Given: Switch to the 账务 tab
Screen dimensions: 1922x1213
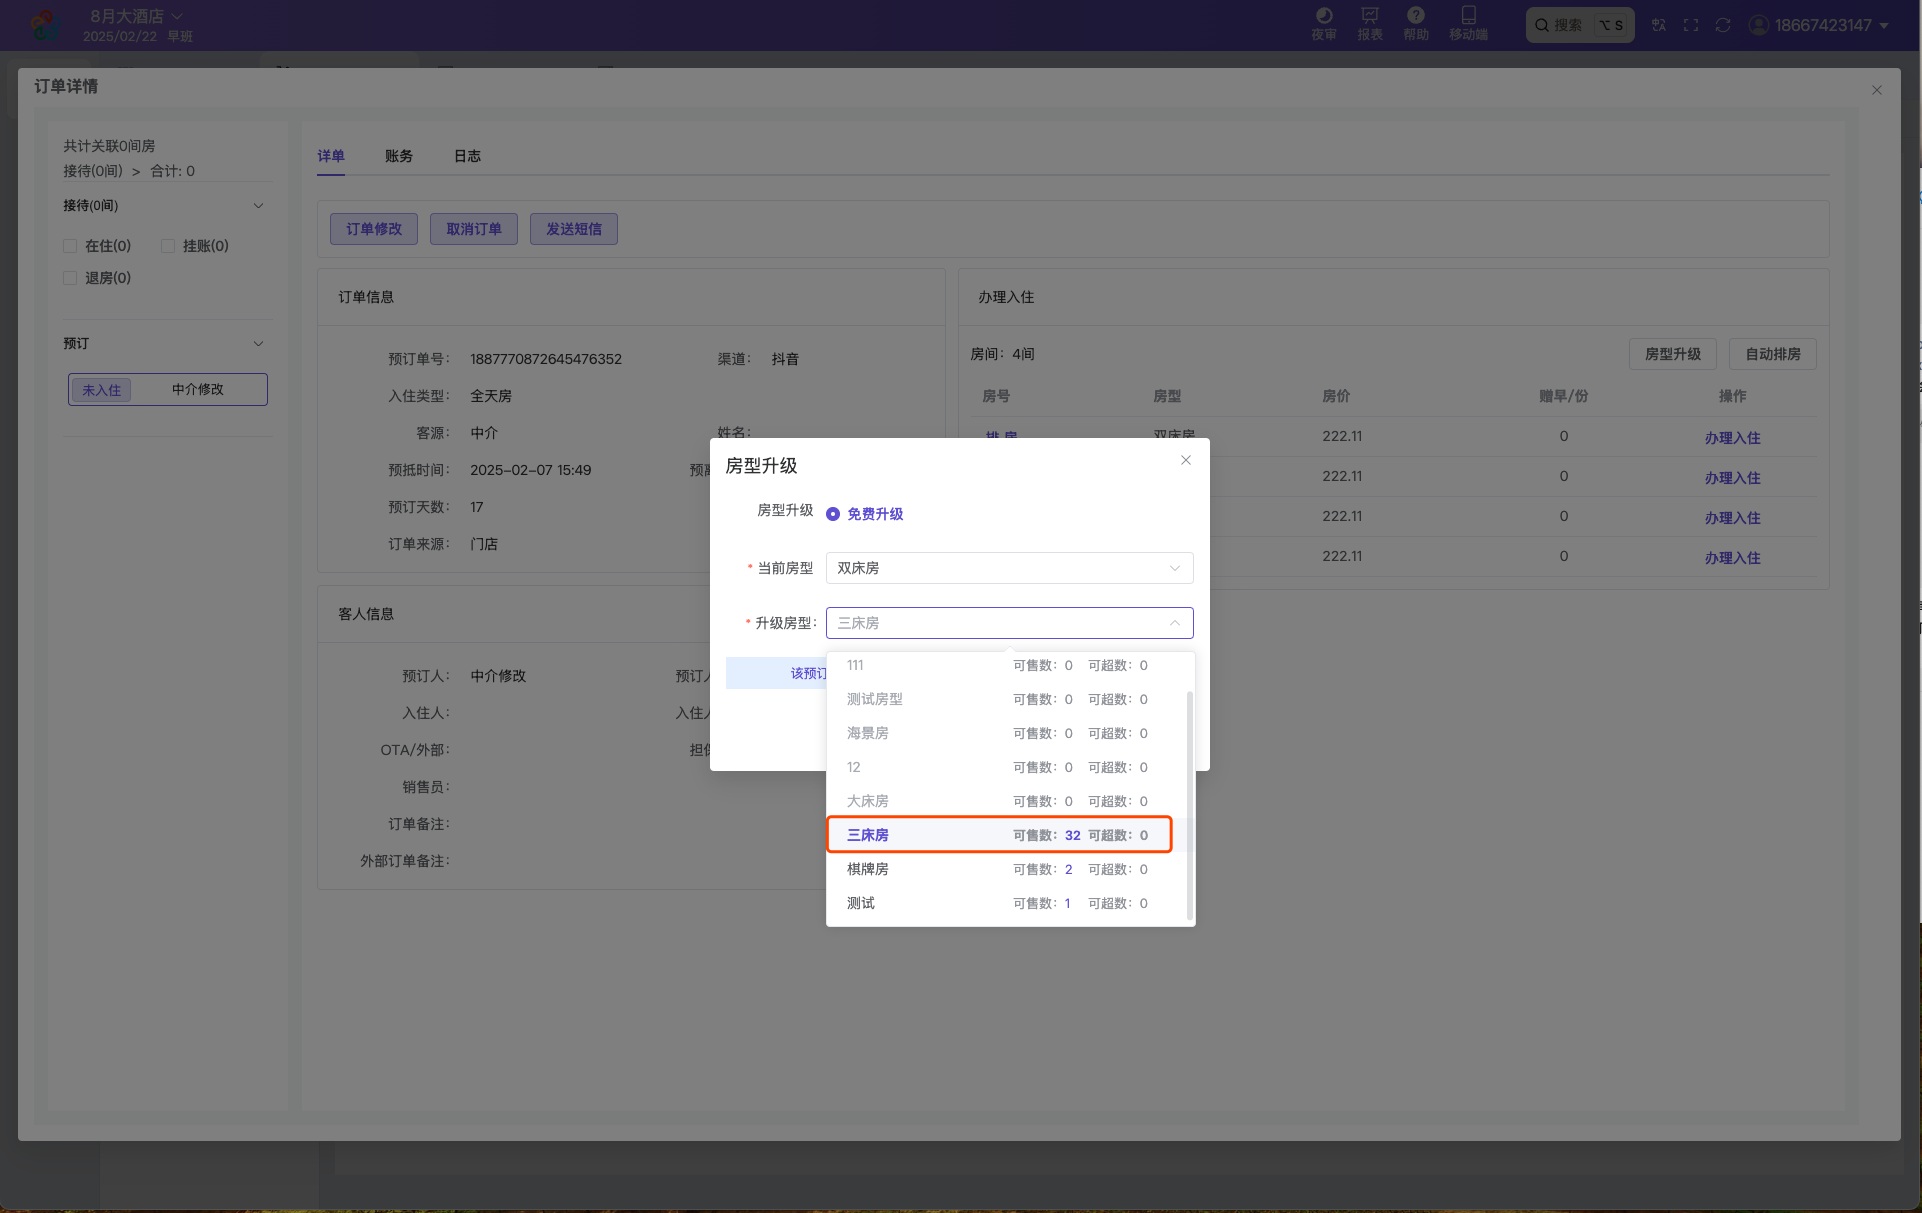Looking at the screenshot, I should click(x=398, y=156).
